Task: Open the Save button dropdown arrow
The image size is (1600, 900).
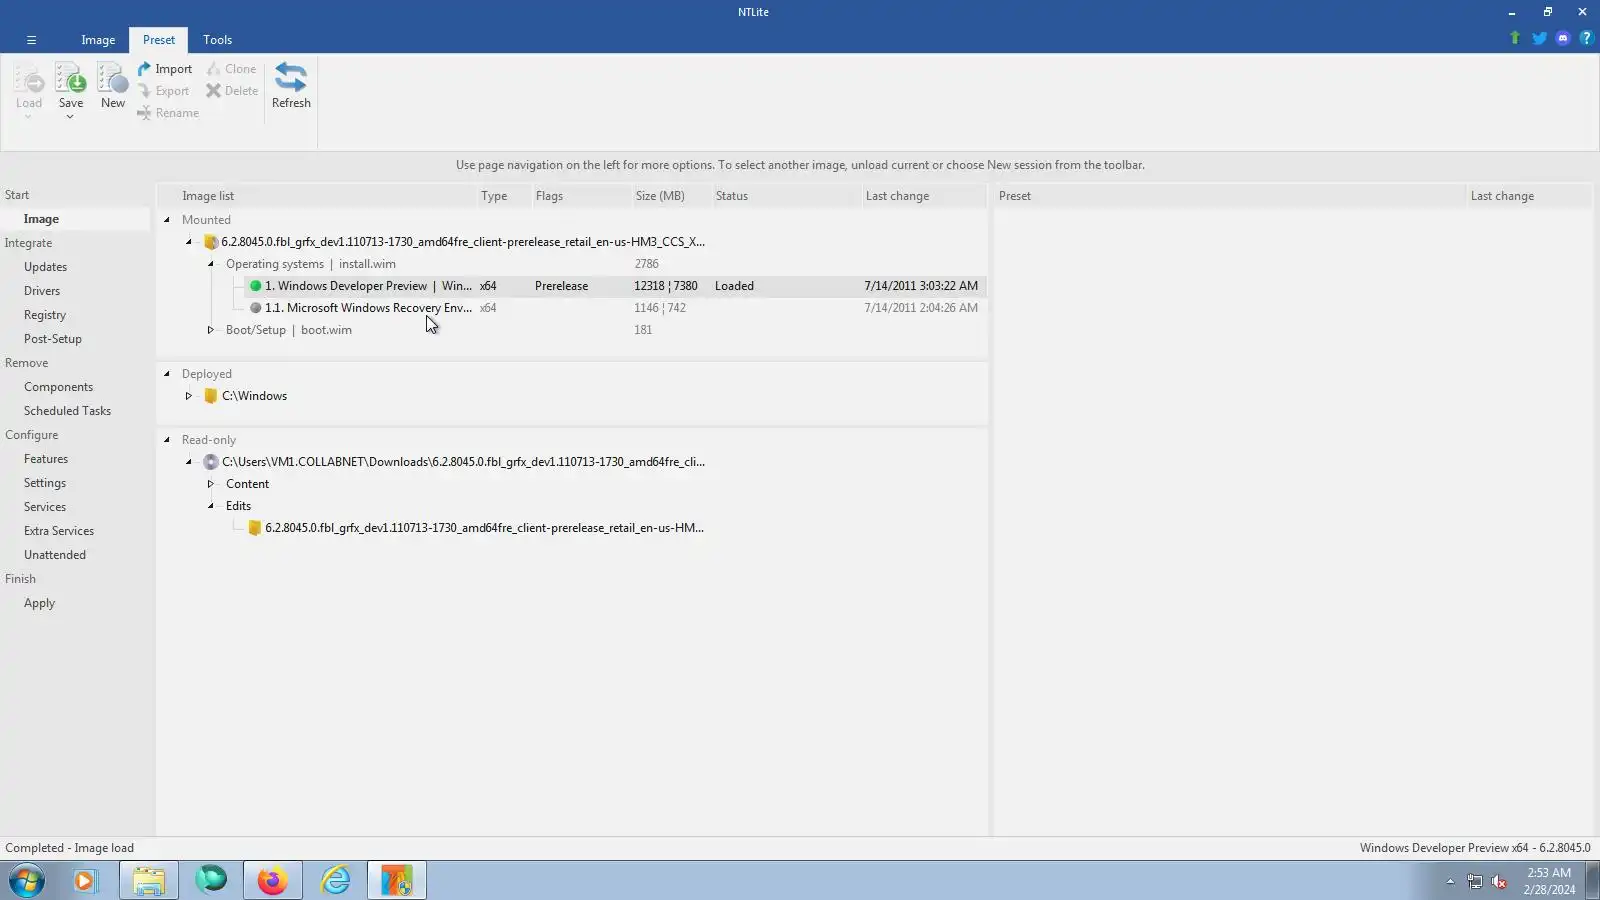Action: [70, 117]
